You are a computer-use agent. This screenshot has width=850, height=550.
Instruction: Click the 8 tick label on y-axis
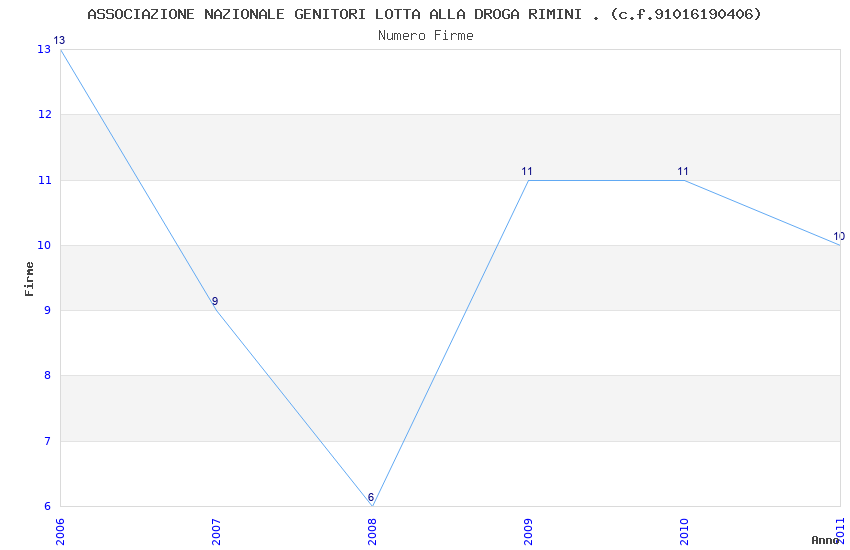click(x=47, y=376)
